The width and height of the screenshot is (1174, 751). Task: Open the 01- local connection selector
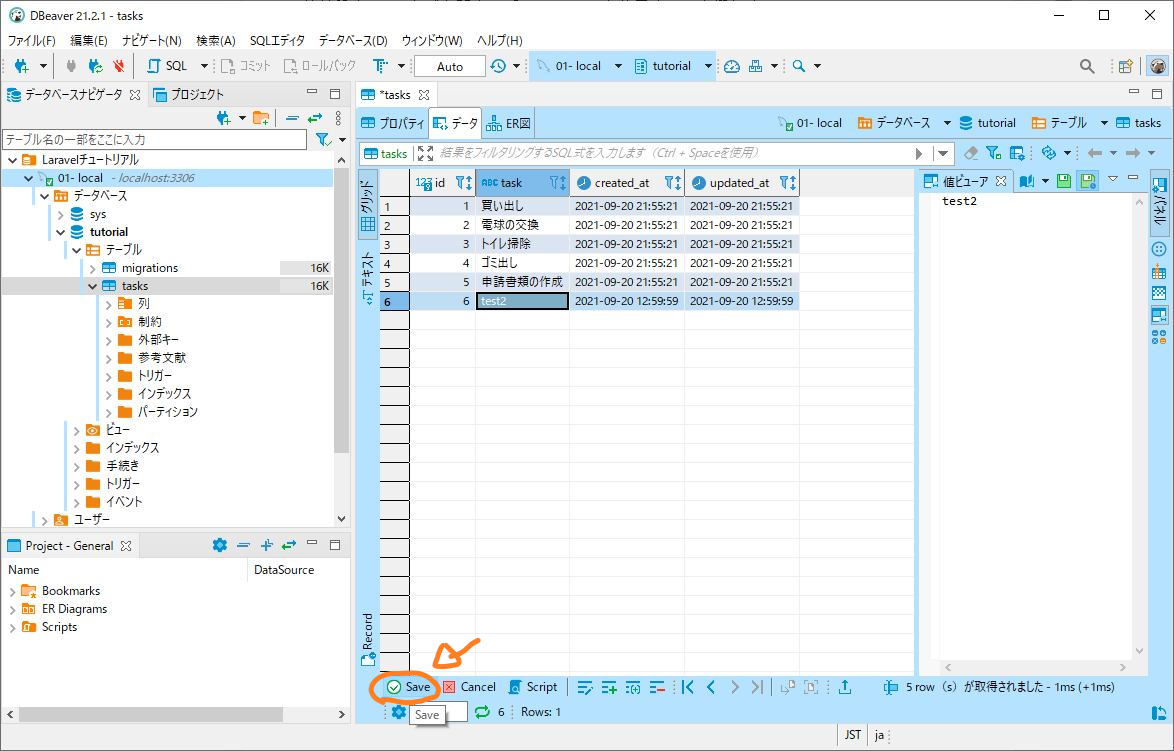coord(579,66)
